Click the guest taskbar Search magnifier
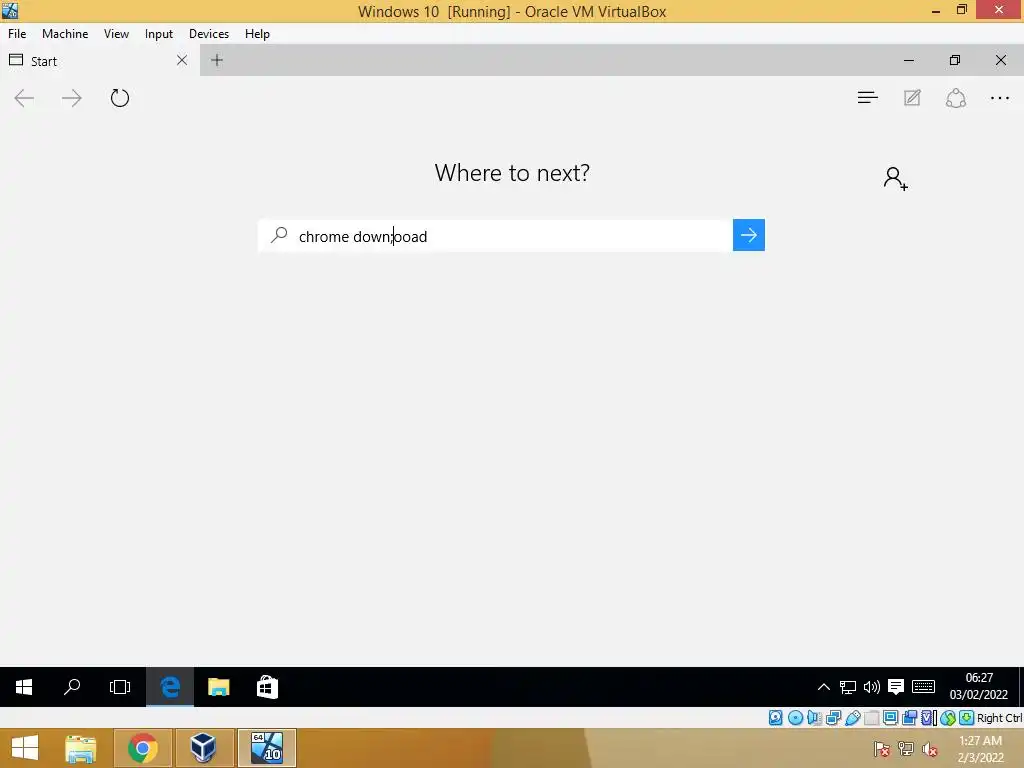Image resolution: width=1024 pixels, height=768 pixels. [72, 687]
